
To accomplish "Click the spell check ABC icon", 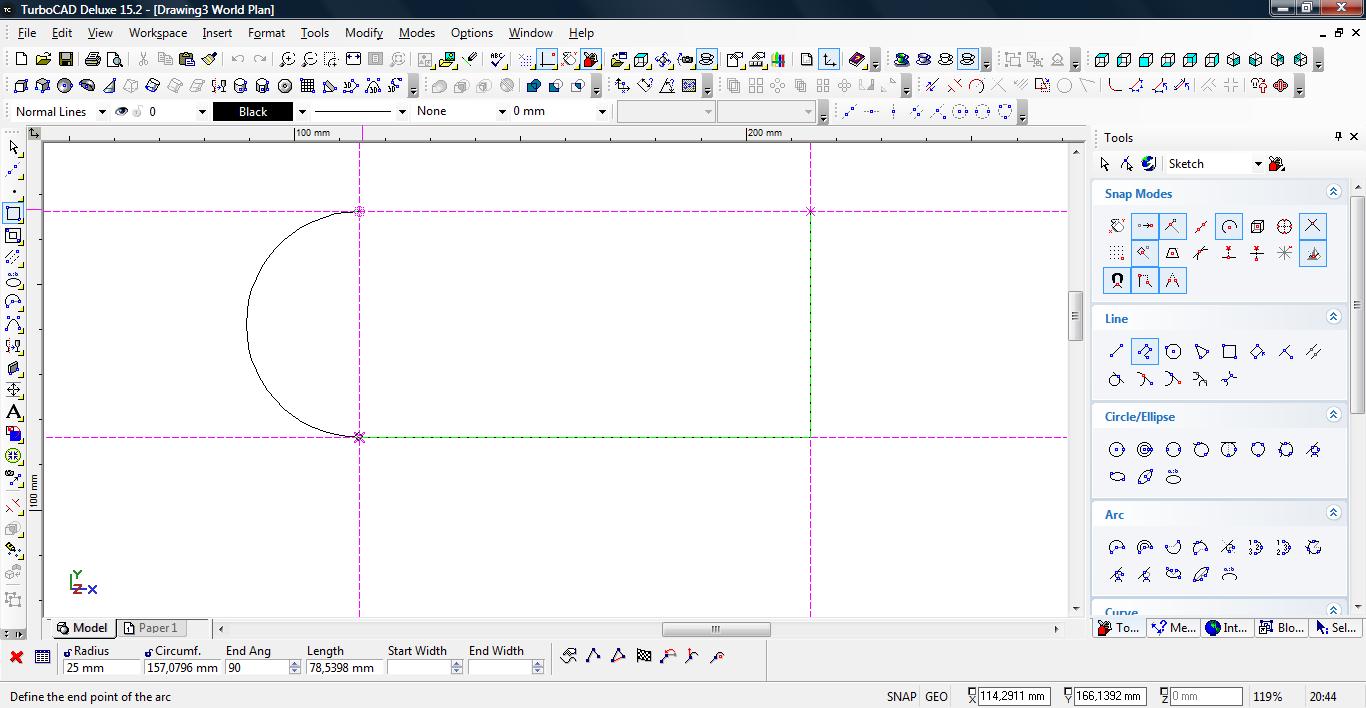I will [498, 60].
